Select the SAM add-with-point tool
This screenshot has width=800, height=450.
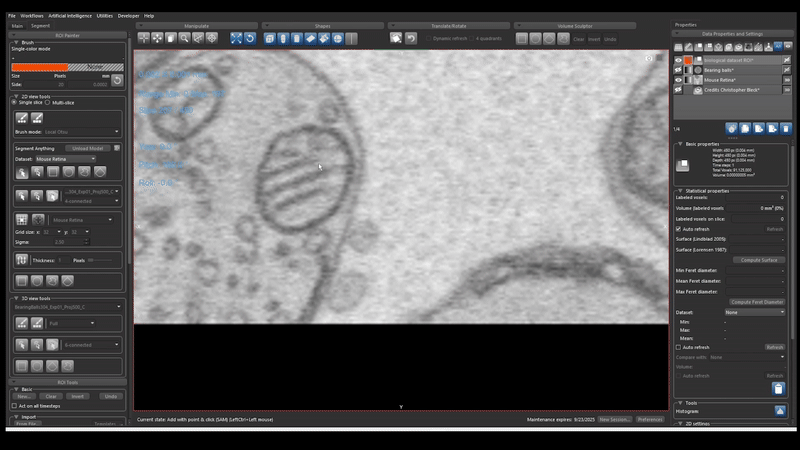pos(22,172)
